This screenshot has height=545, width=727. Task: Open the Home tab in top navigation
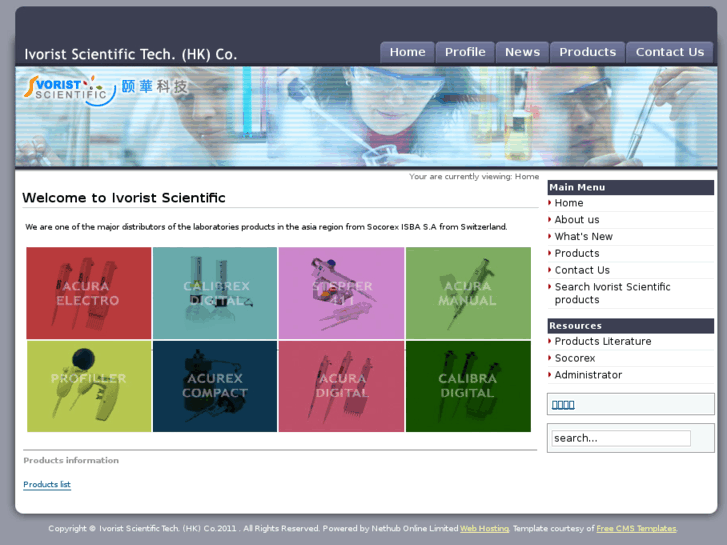[x=407, y=52]
